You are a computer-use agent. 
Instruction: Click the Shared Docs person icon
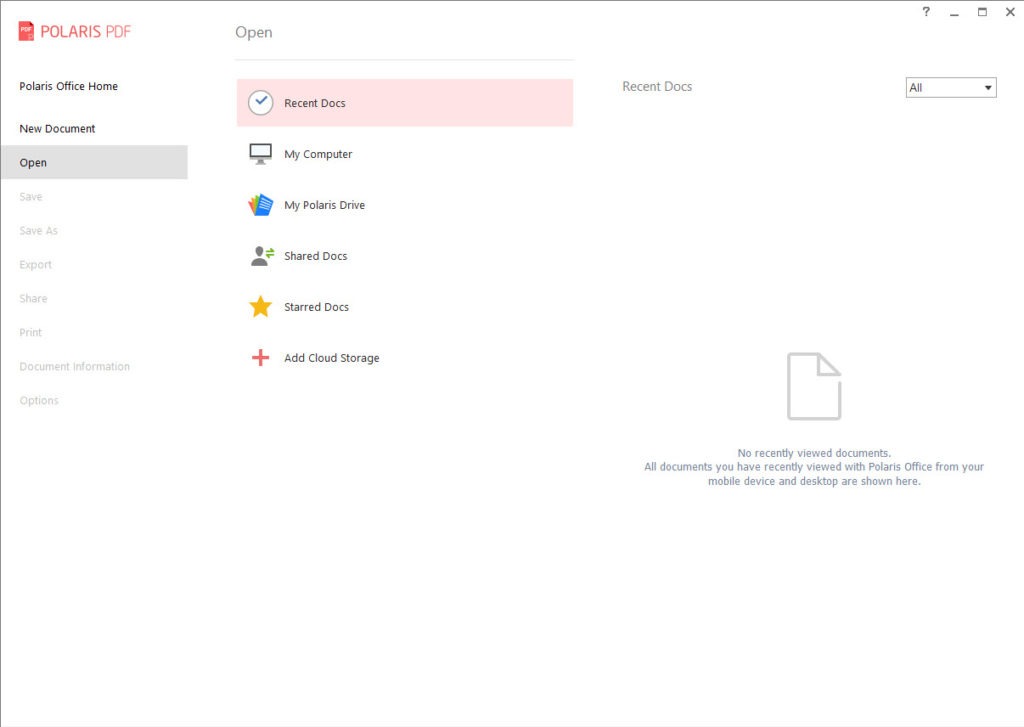pyautogui.click(x=262, y=256)
